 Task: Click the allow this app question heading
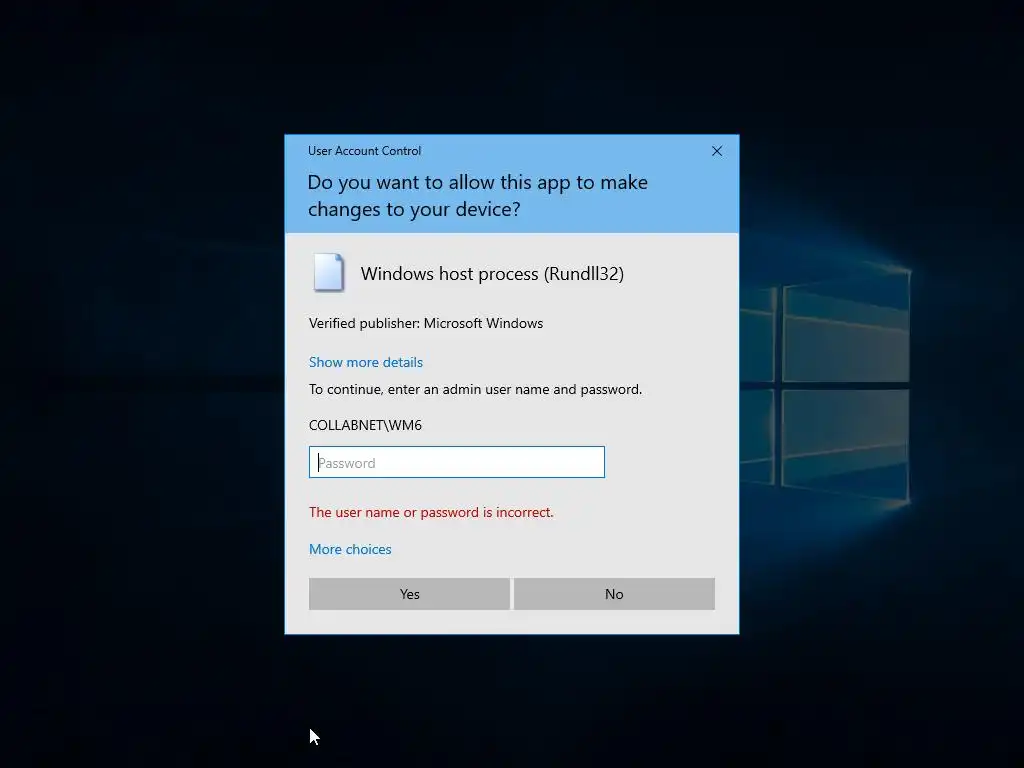[477, 195]
